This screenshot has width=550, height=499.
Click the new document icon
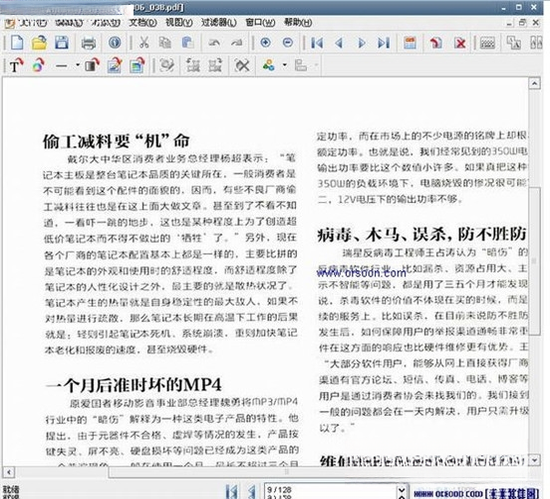tap(17, 43)
